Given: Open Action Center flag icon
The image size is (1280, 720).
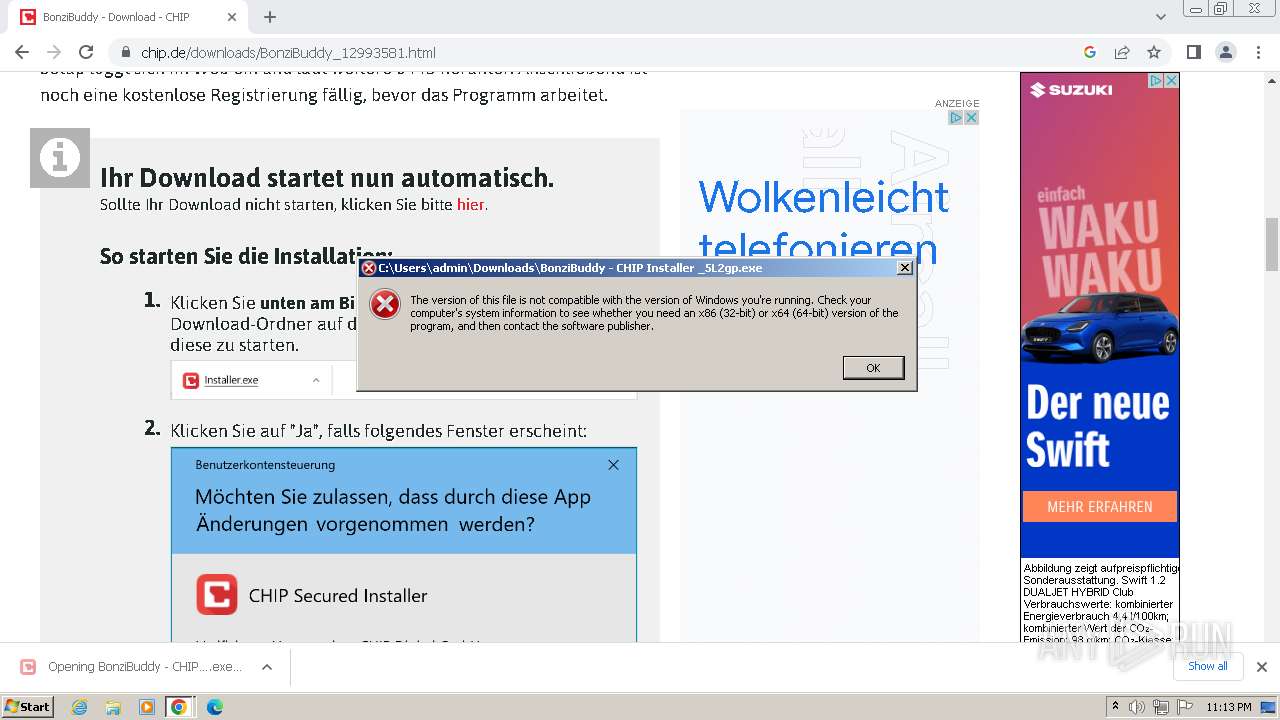Looking at the screenshot, I should coord(1185,707).
